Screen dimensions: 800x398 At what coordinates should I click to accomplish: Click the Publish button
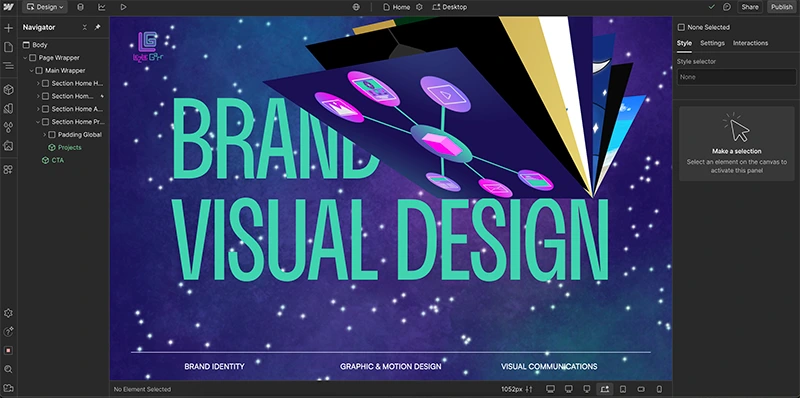tap(782, 7)
